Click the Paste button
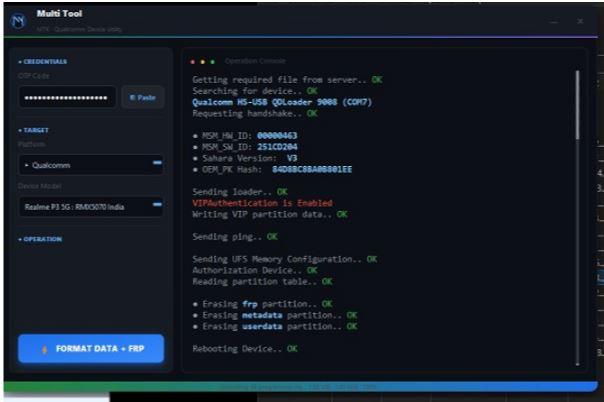Screen dimensions: 604x402 tap(143, 97)
